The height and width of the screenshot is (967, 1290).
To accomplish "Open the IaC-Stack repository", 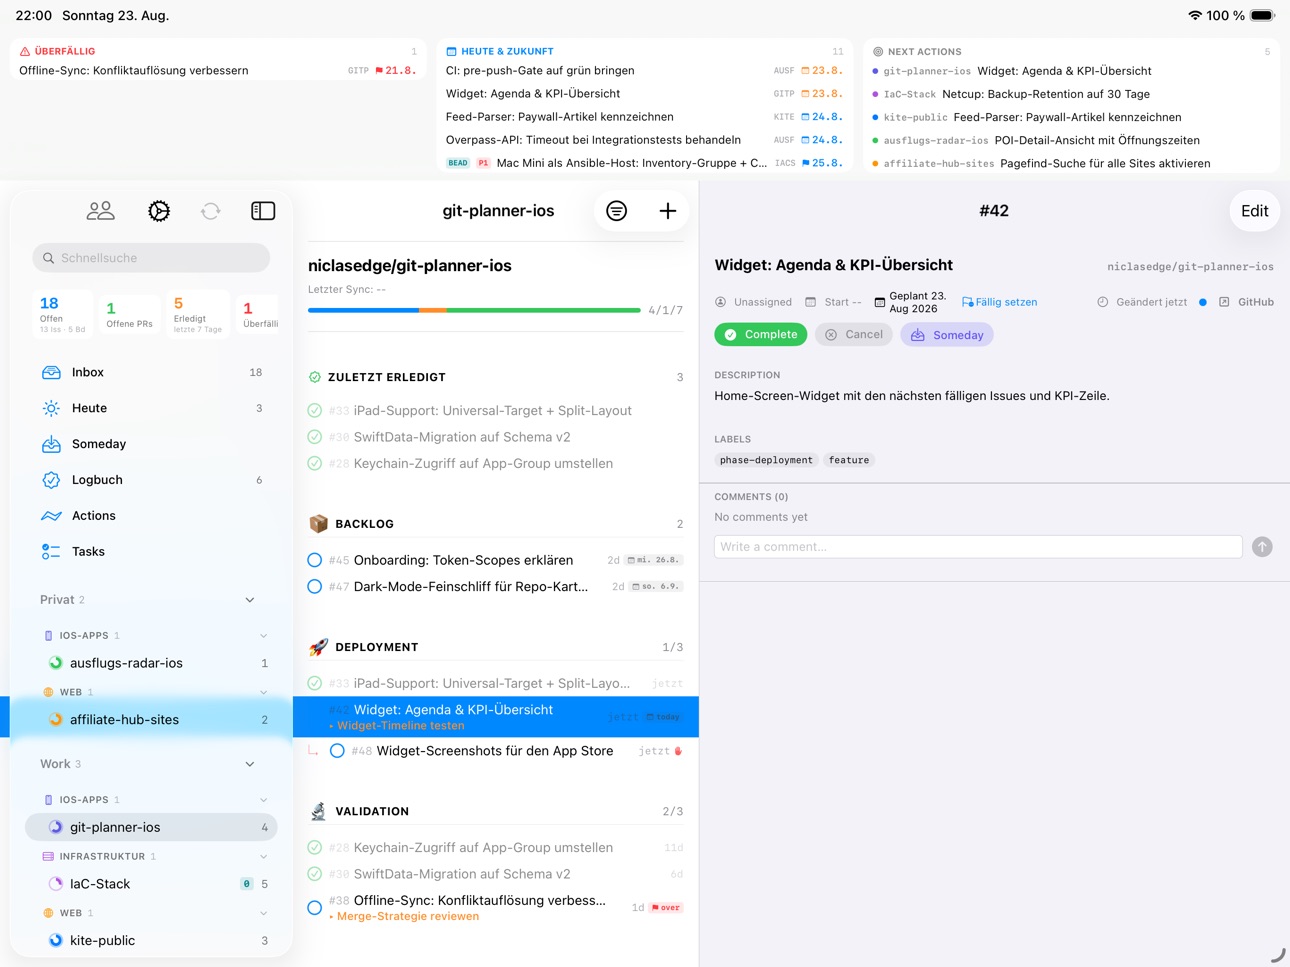I will pos(151,884).
